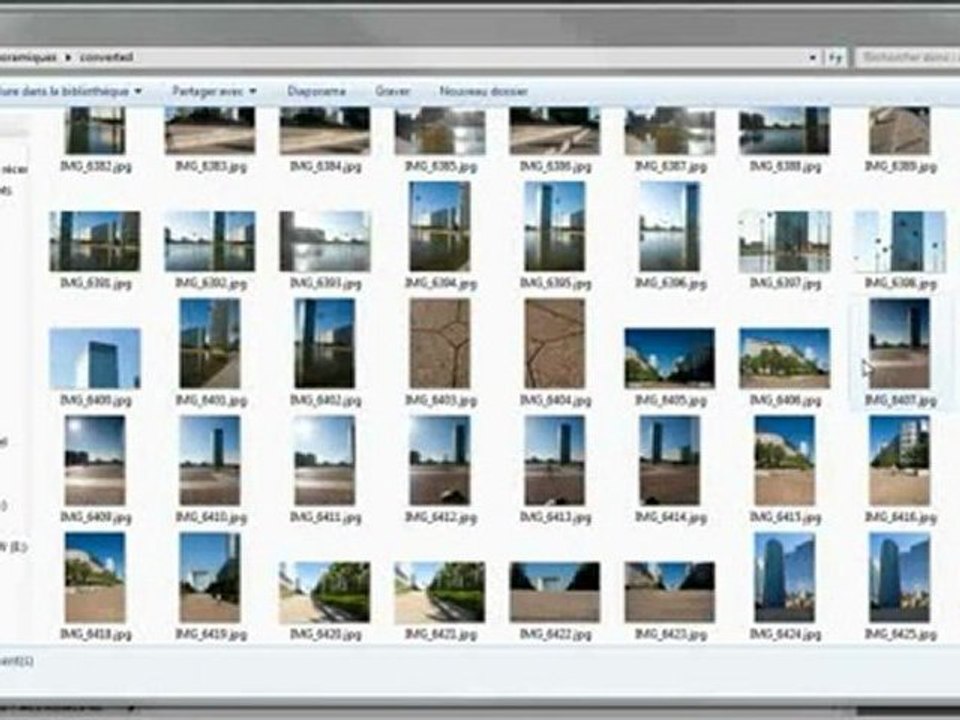Open the 'dans la bibliothèque' toolbar dropdown

click(70, 91)
